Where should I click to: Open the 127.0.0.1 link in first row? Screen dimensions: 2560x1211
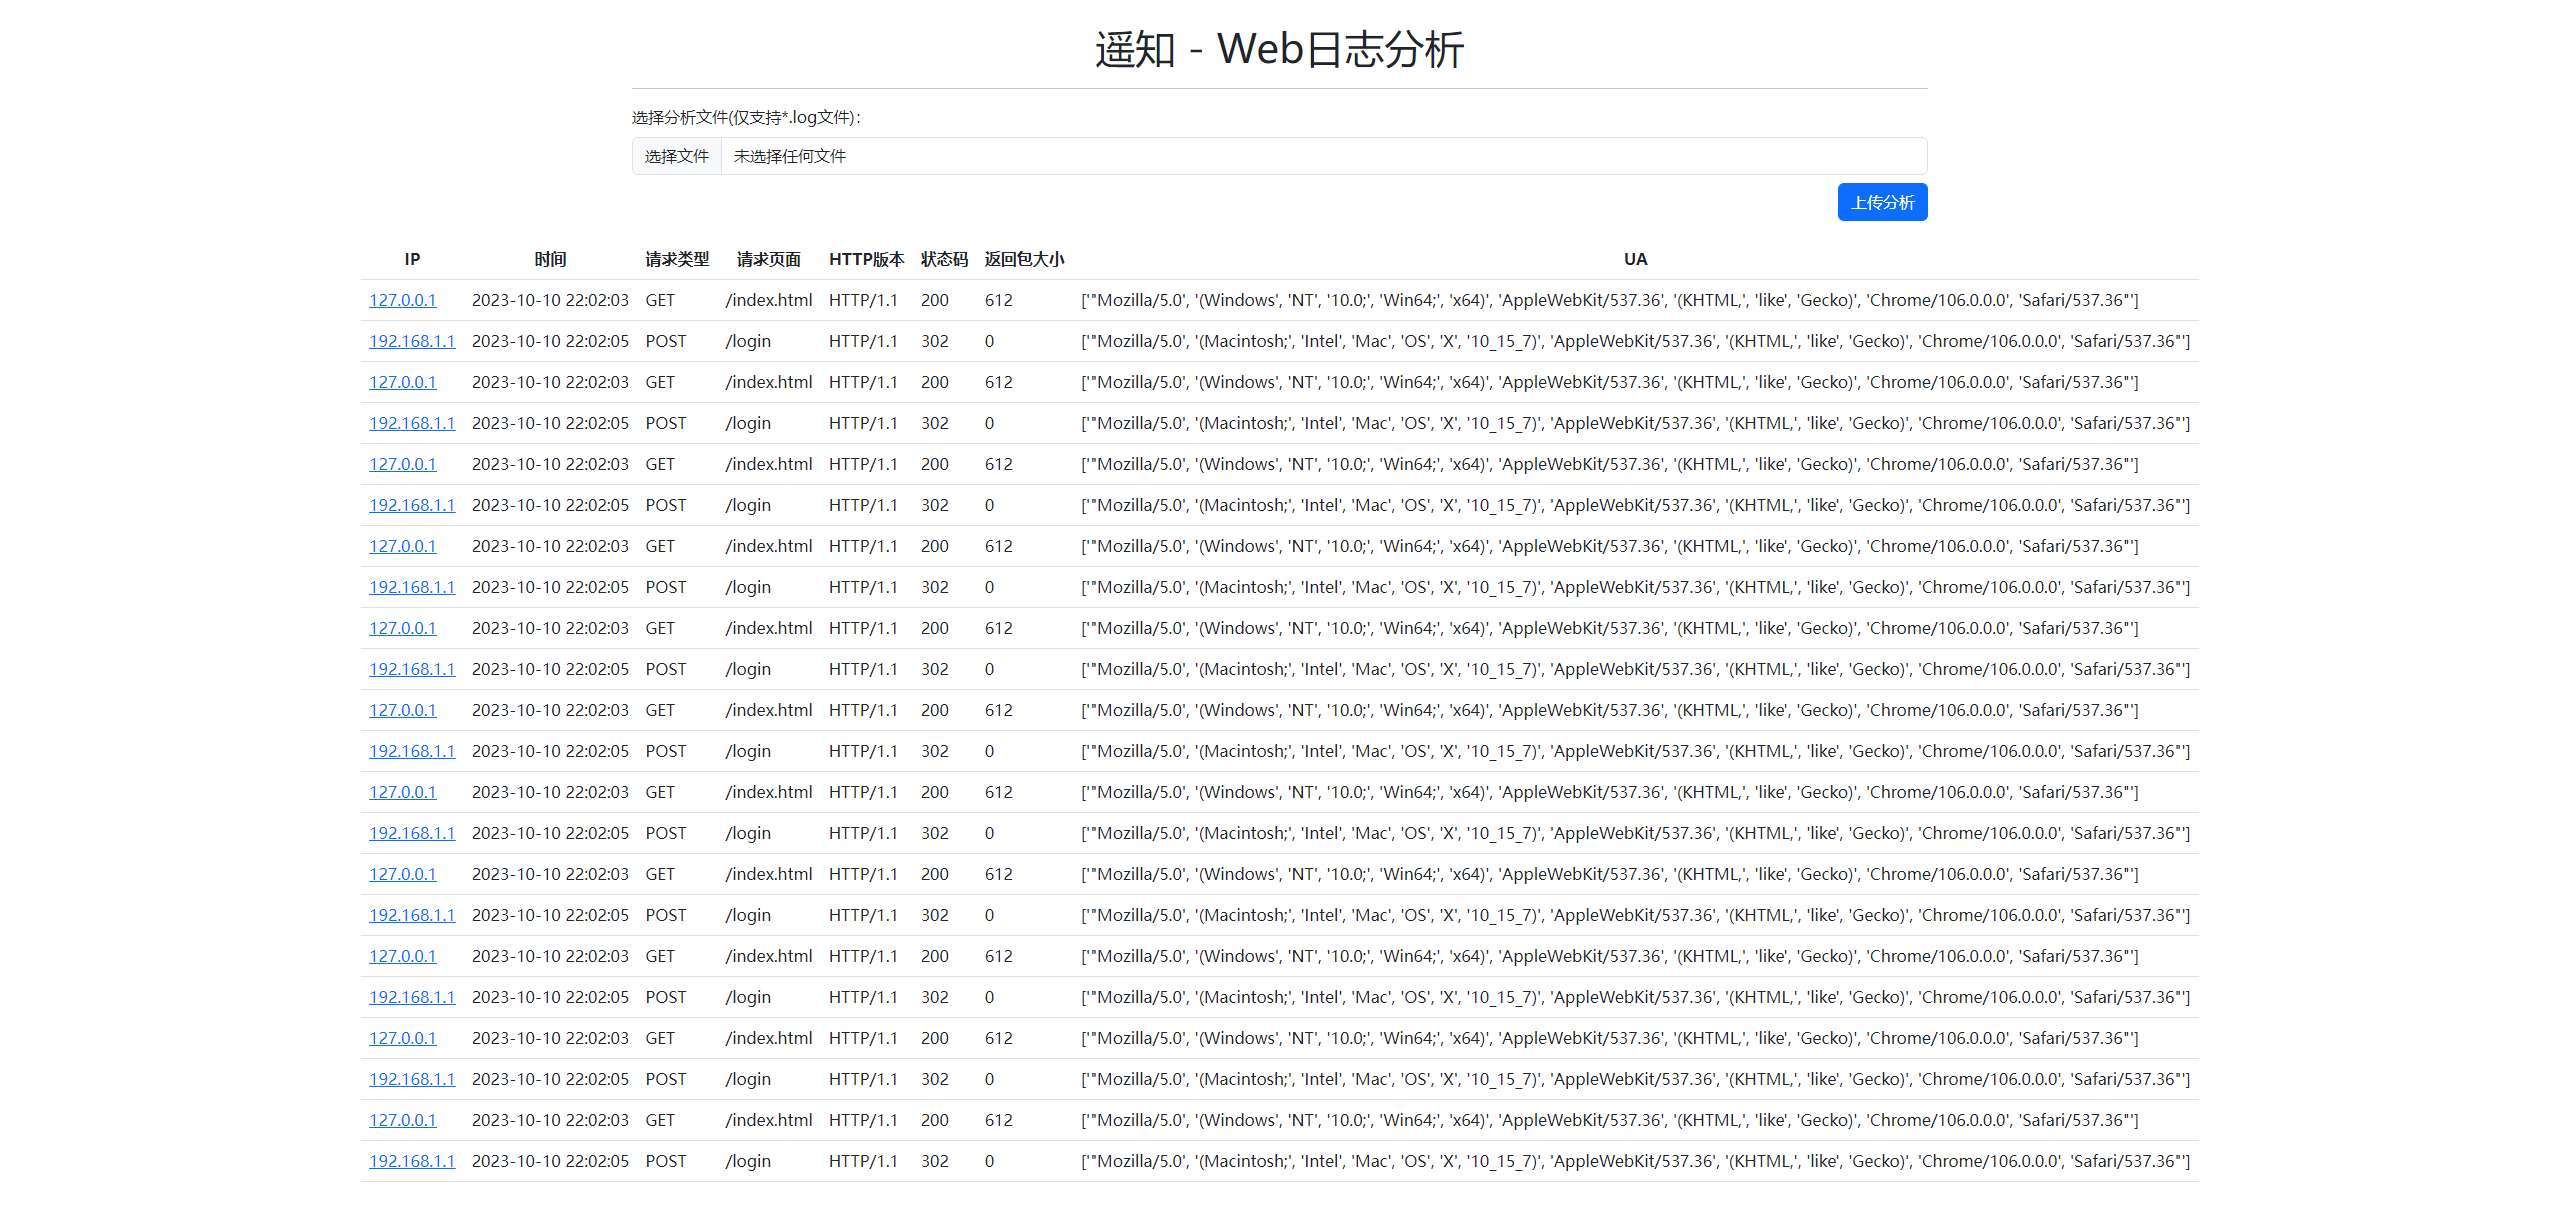pyautogui.click(x=402, y=300)
